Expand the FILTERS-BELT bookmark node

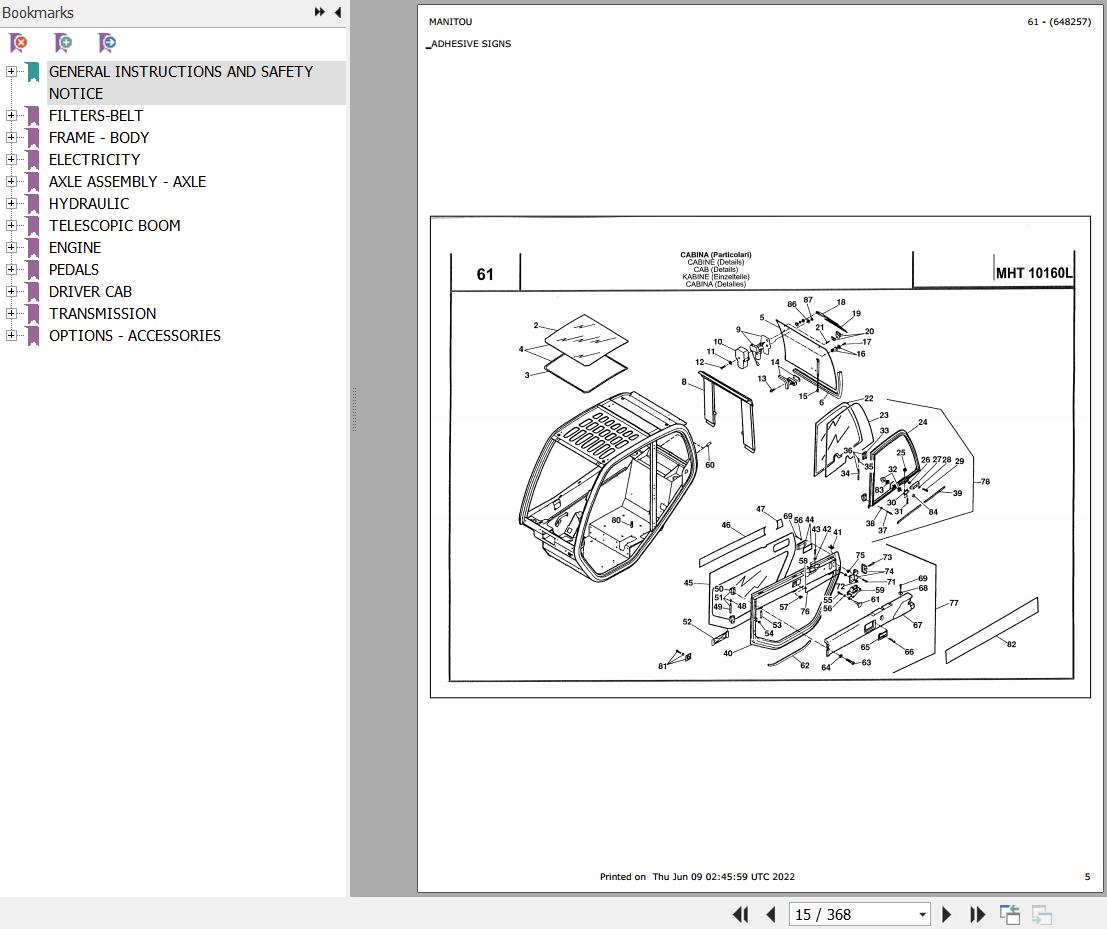pos(11,115)
